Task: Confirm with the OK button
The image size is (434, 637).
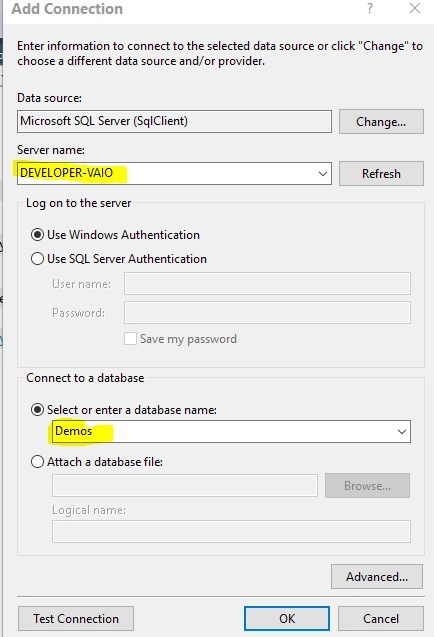Action: coord(287,619)
